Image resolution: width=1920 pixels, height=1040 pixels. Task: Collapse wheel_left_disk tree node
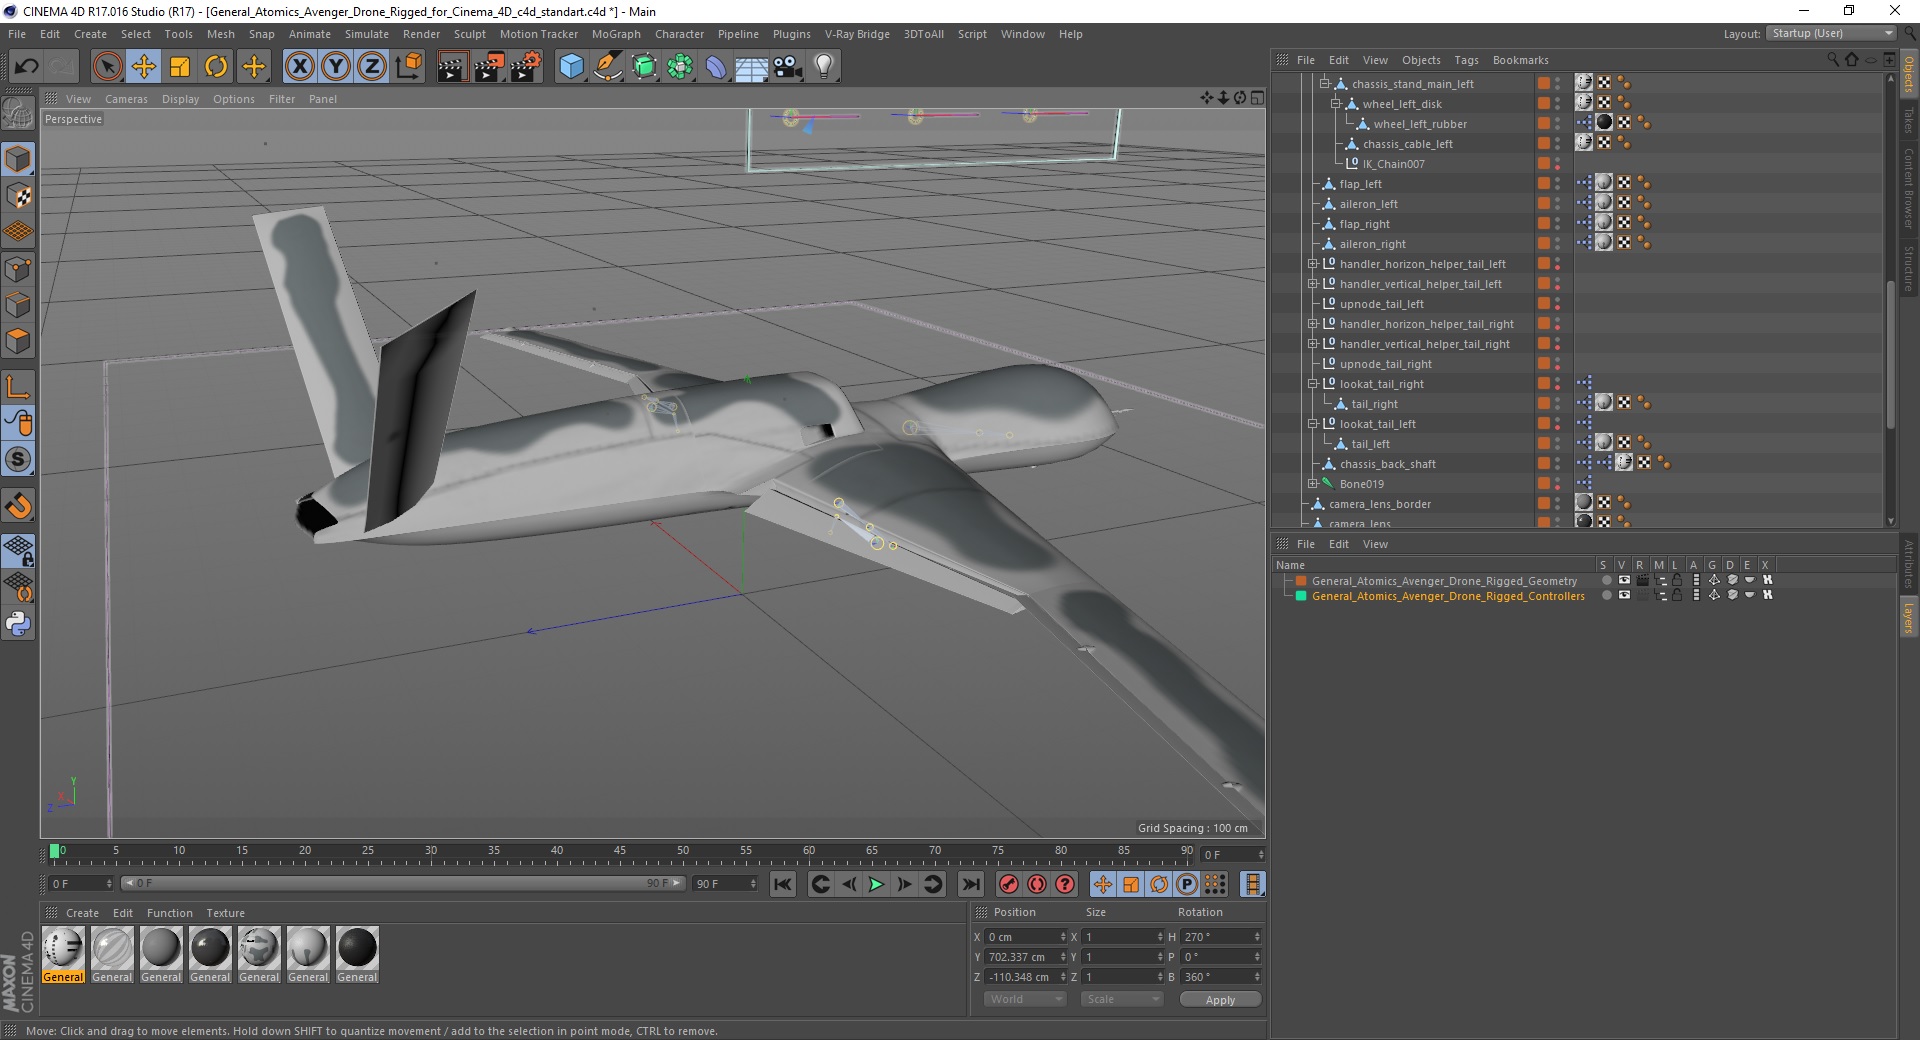(x=1335, y=104)
